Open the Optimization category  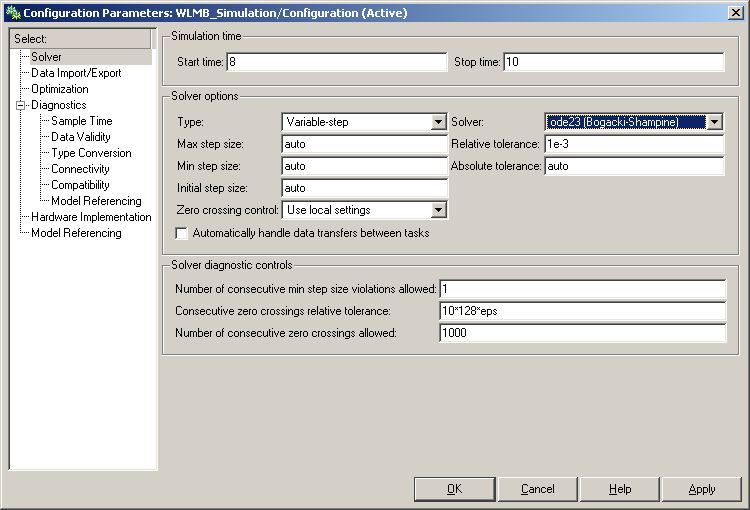pyautogui.click(x=60, y=89)
